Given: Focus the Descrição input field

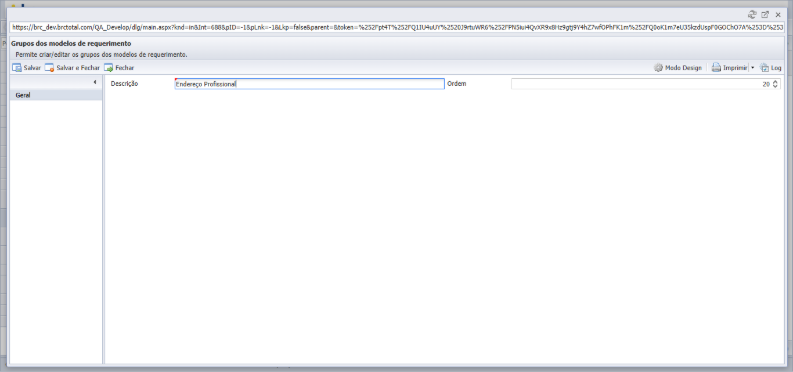Looking at the screenshot, I should point(309,84).
